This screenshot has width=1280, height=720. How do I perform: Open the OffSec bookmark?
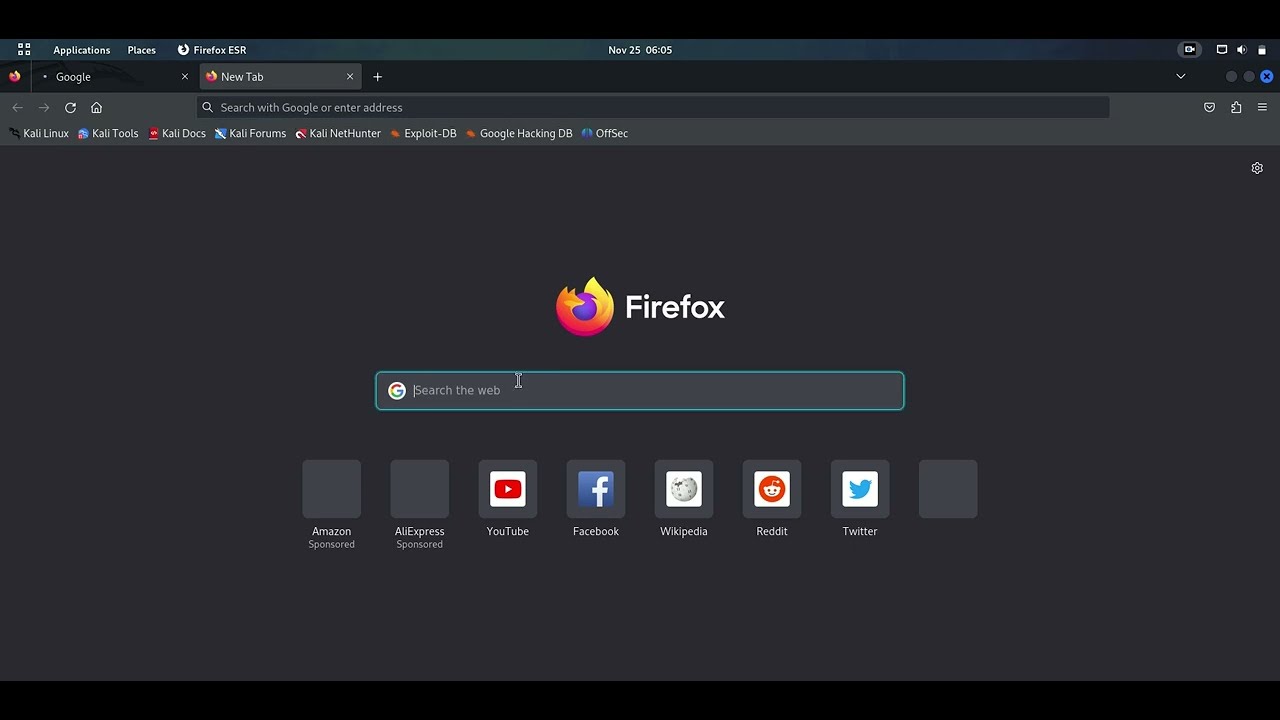[x=604, y=133]
